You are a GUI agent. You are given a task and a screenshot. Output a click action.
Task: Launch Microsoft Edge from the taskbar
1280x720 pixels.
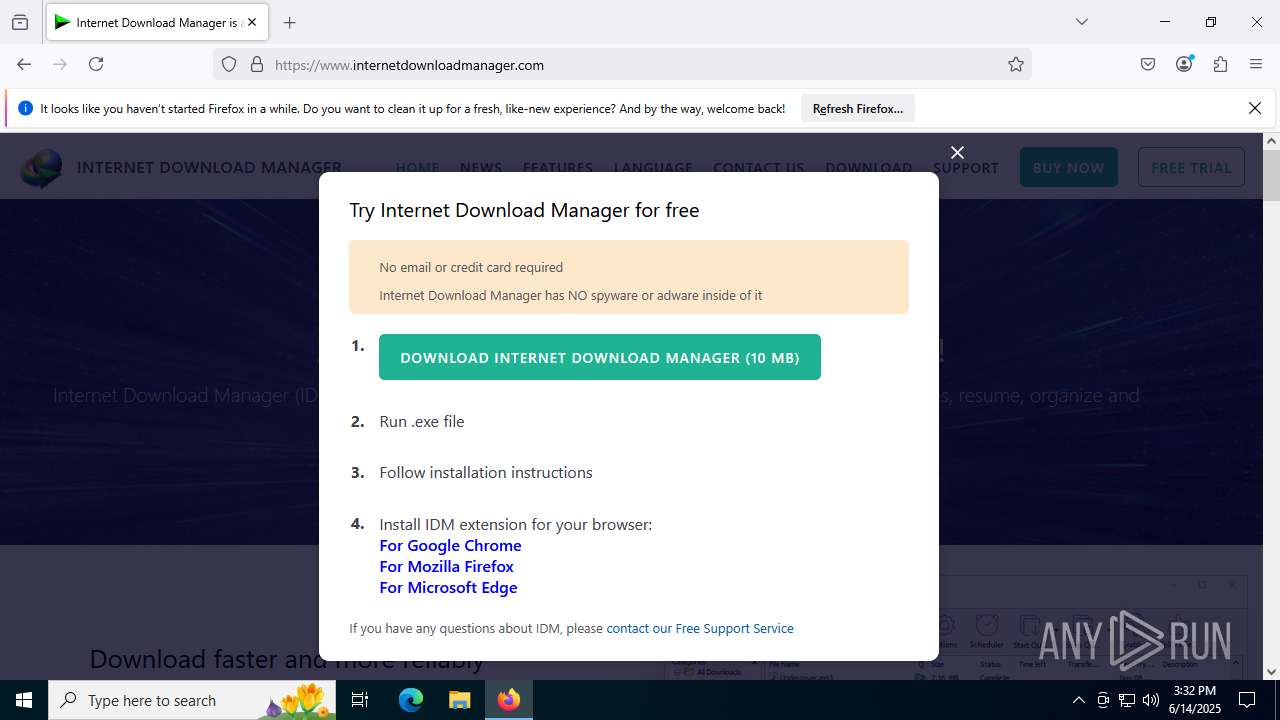411,700
